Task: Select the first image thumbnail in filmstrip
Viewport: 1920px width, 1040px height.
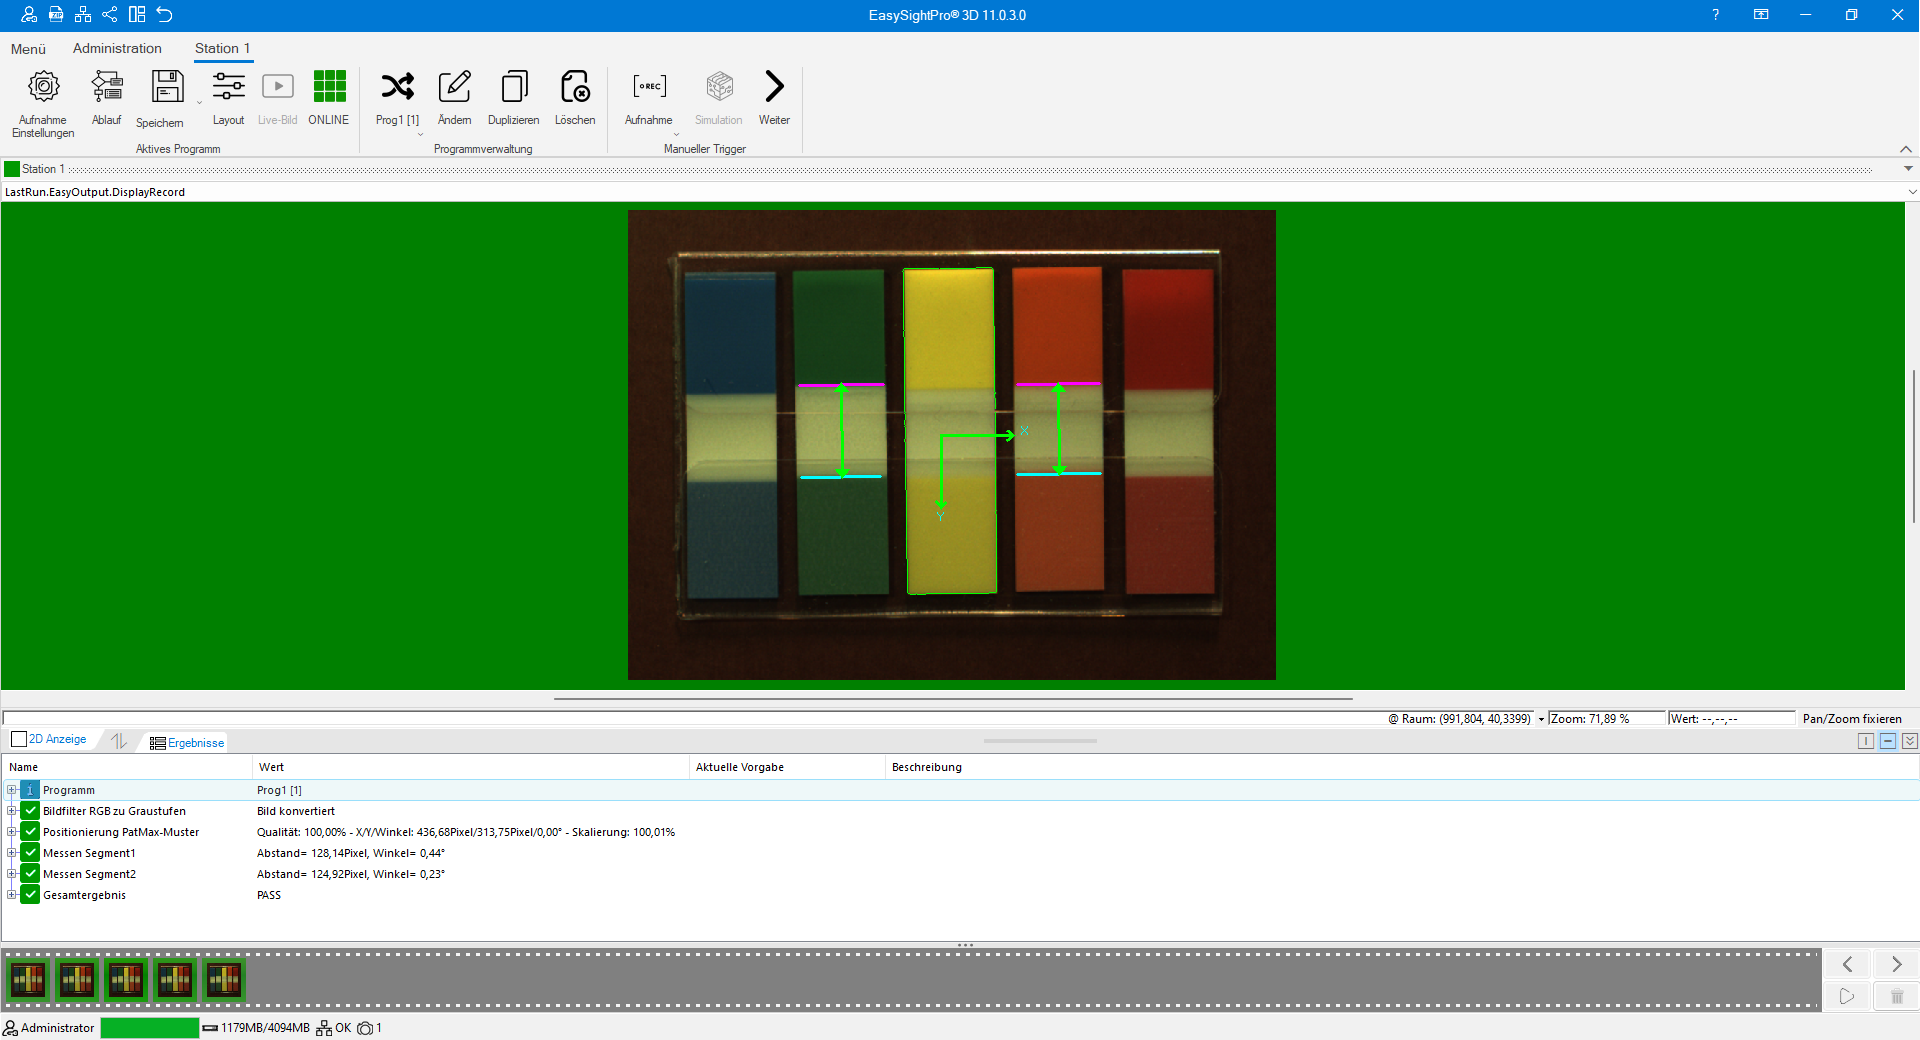Action: coord(28,980)
